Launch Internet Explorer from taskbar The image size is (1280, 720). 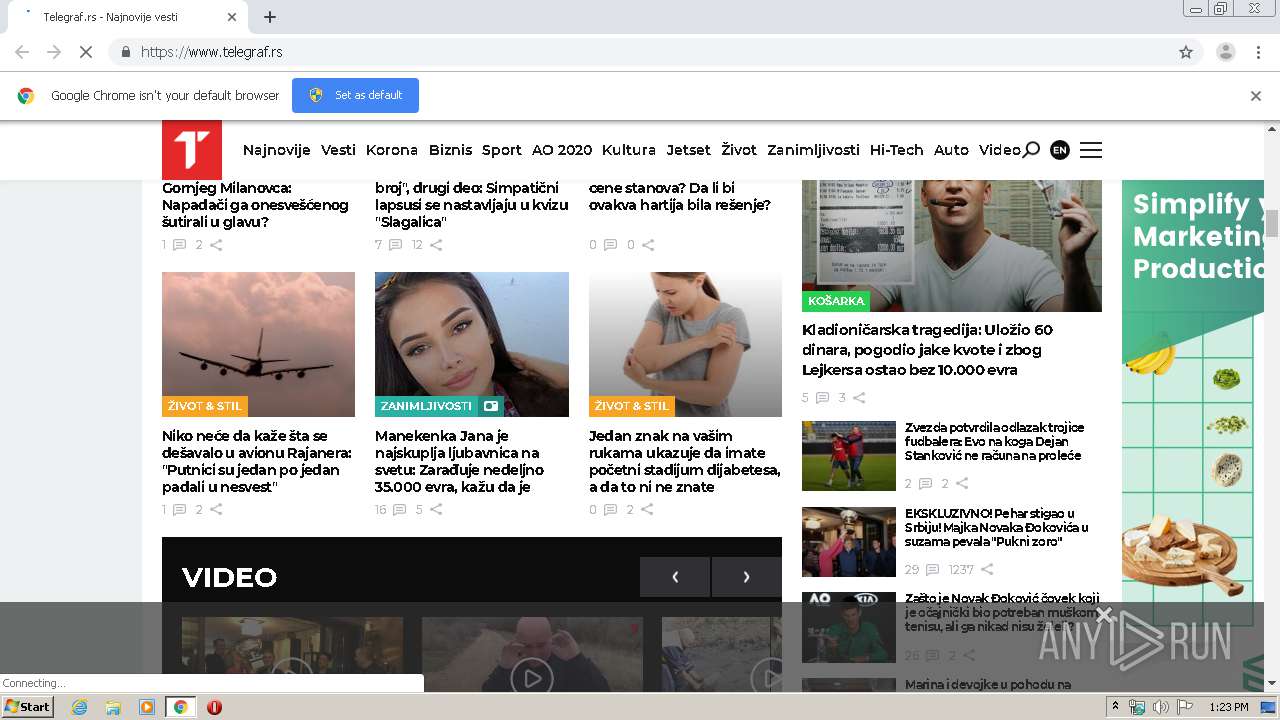pos(79,707)
